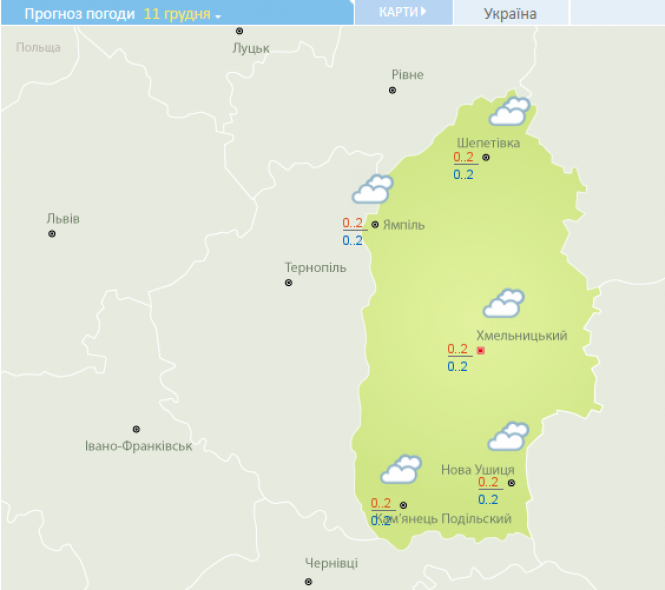The height and width of the screenshot is (590, 665).
Task: Switch to the Україна tab
Action: tap(510, 14)
